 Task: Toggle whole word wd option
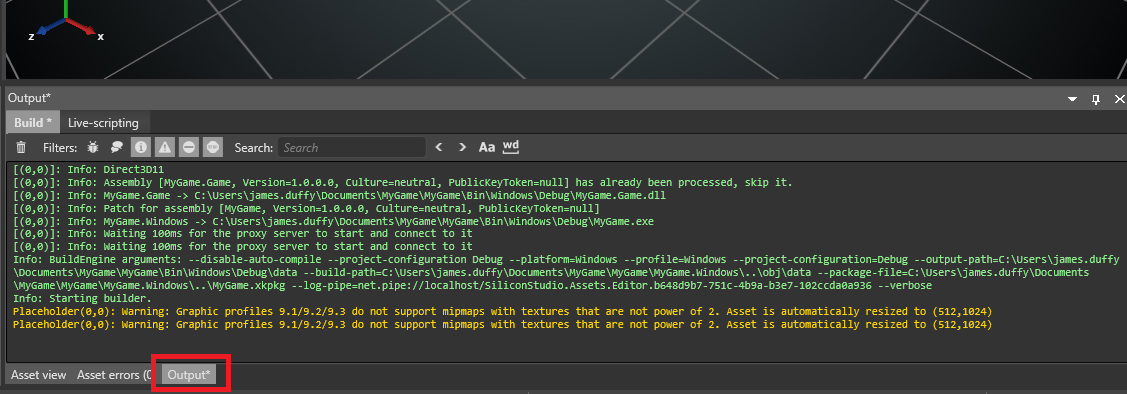point(510,147)
